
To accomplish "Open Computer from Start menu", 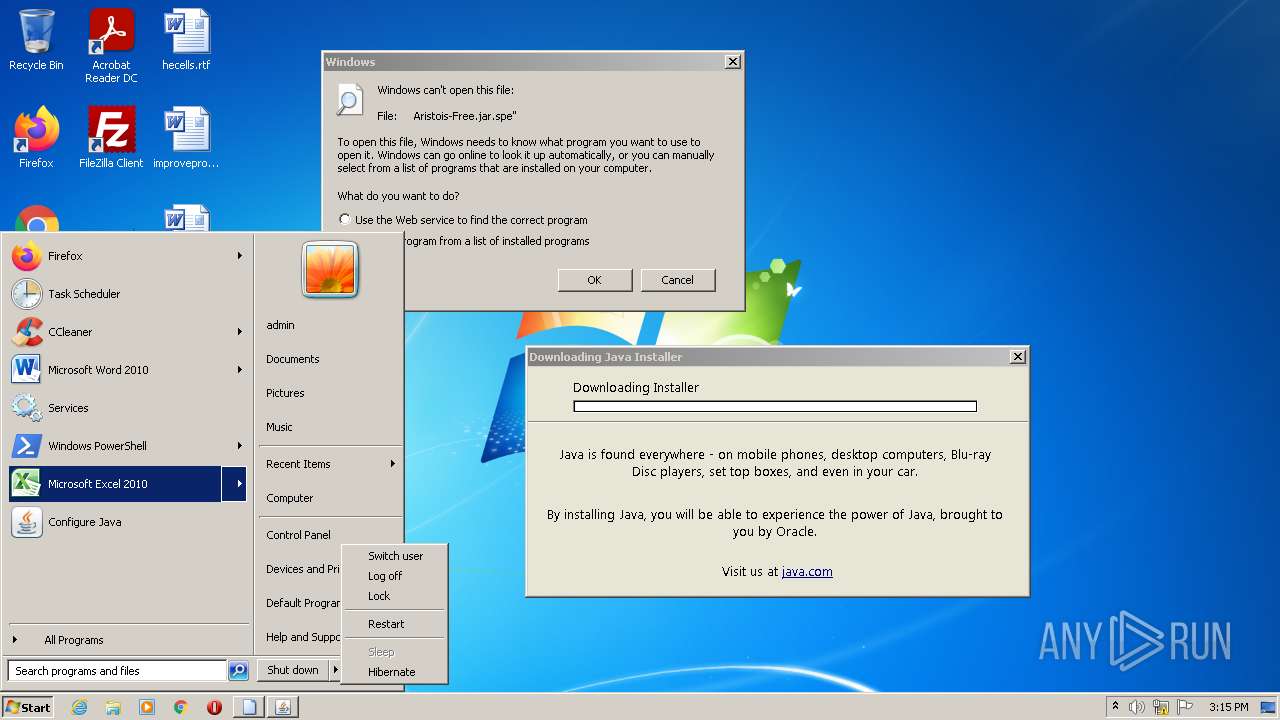I will pos(289,498).
